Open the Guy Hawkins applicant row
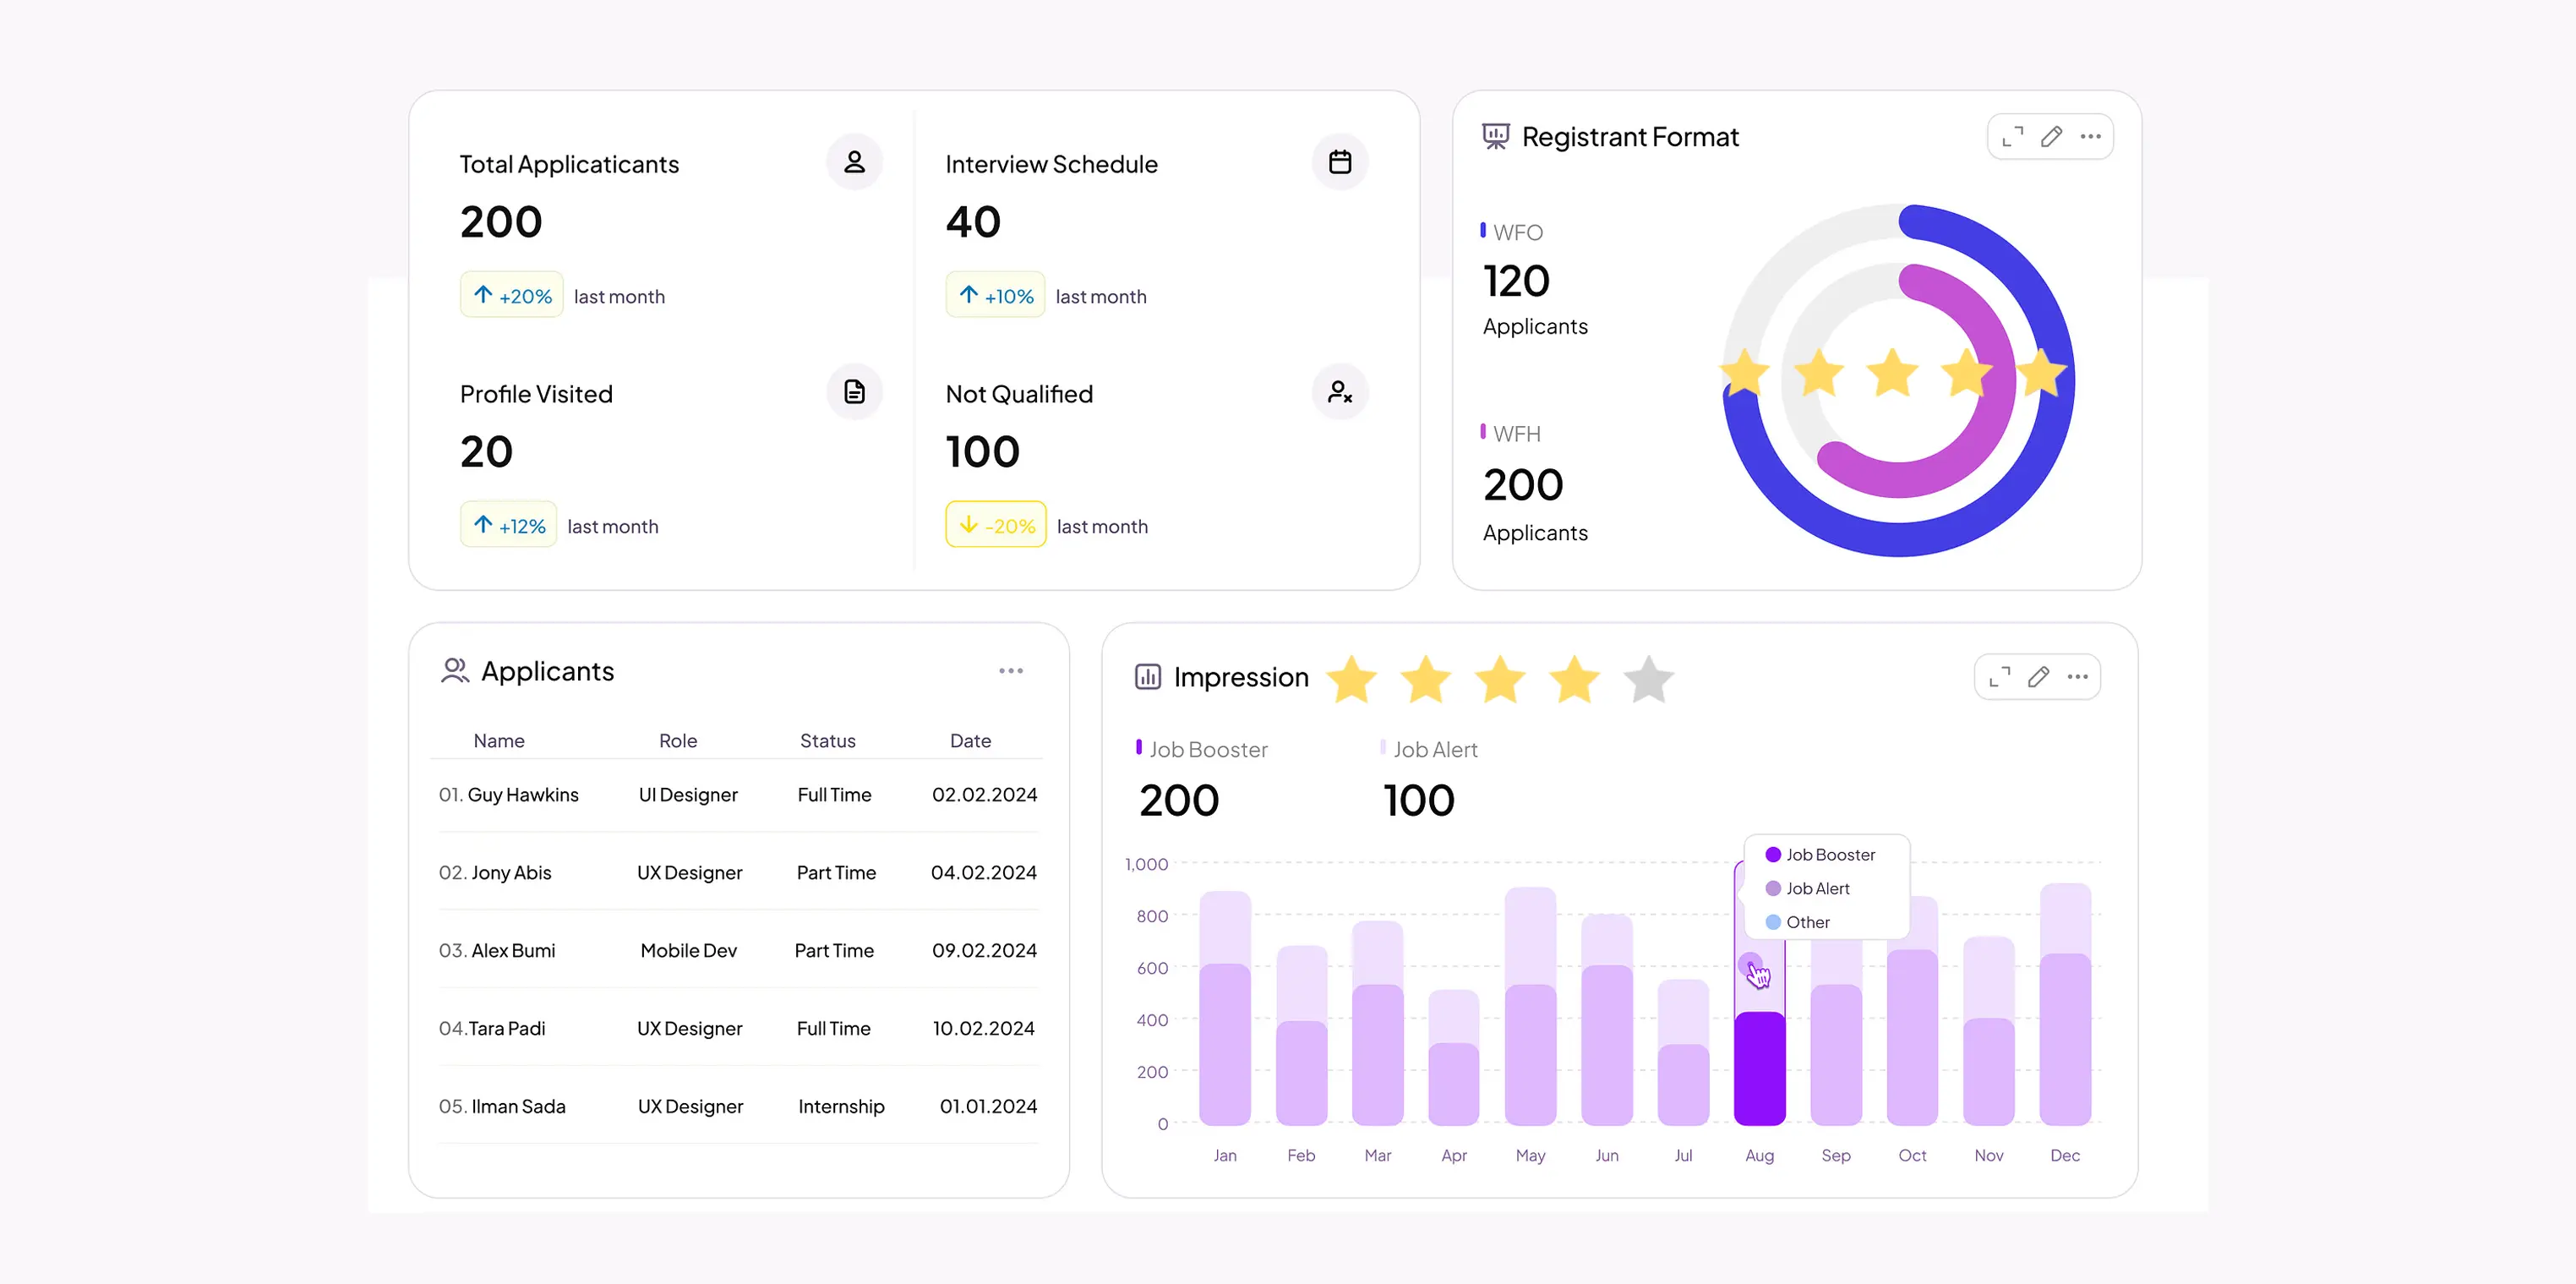The image size is (2576, 1284). pyautogui.click(x=522, y=795)
